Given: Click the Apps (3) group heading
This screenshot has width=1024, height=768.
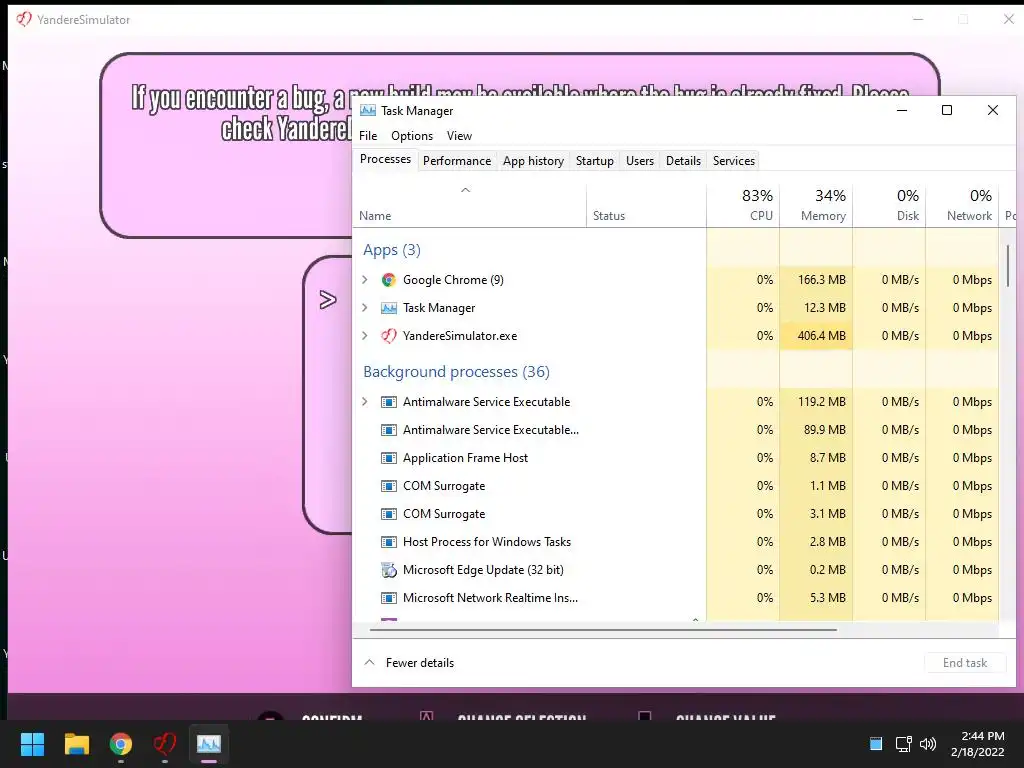Looking at the screenshot, I should pos(392,249).
